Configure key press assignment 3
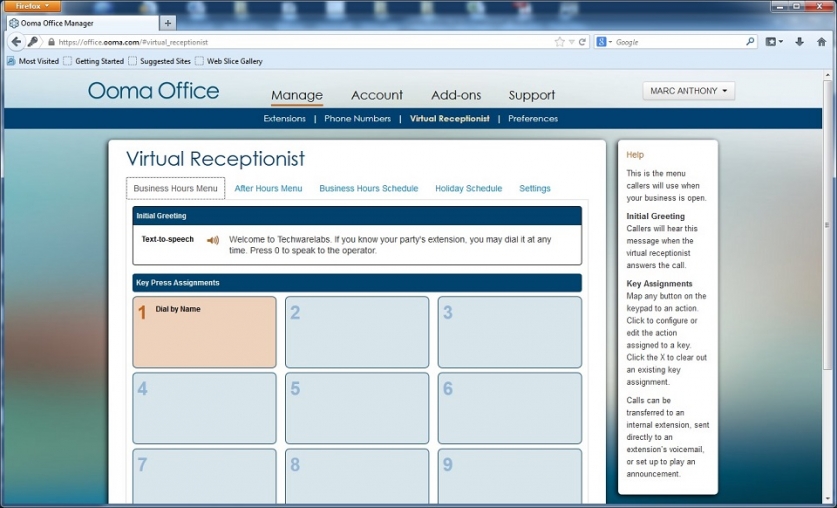The height and width of the screenshot is (508, 837). [x=510, y=332]
